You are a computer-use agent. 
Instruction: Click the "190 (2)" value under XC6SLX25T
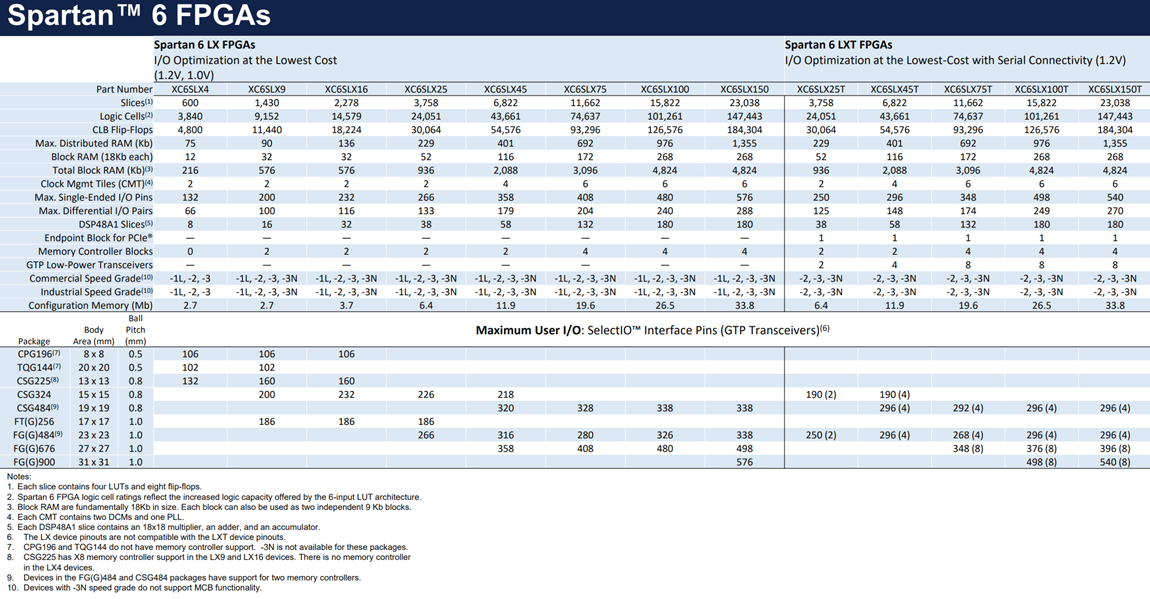coord(821,394)
